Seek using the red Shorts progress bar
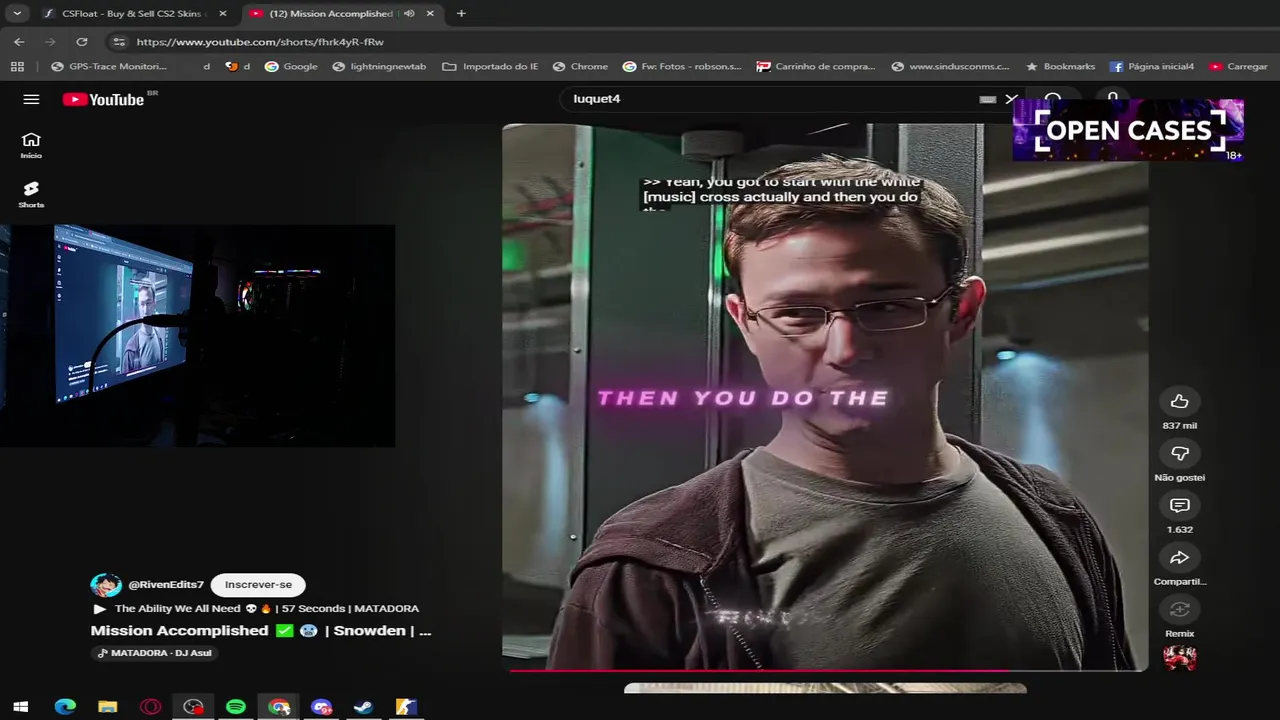The image size is (1280, 720). [825, 670]
